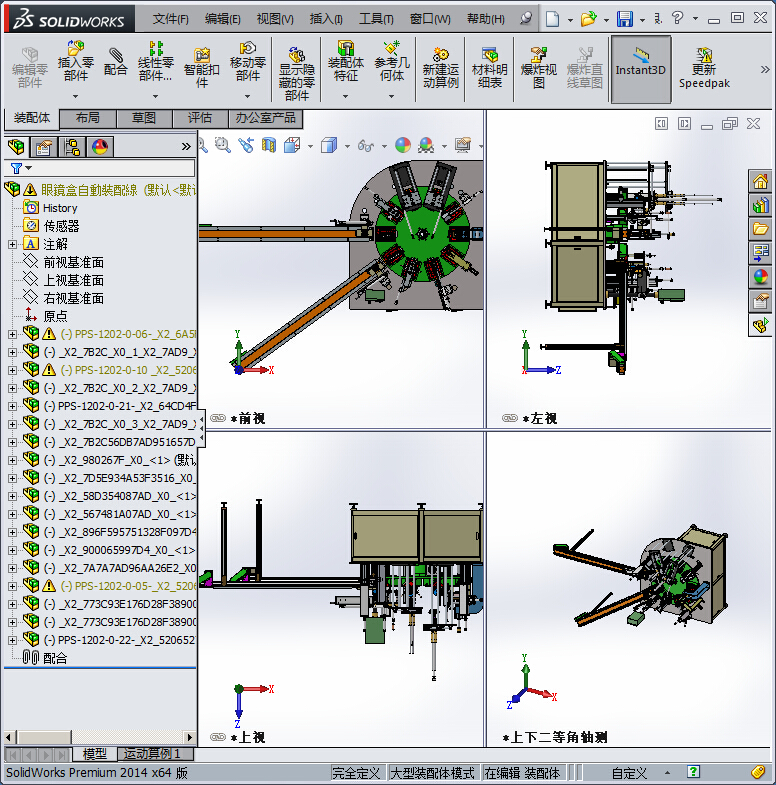Open the 工具(T) menu
Viewport: 776px width, 785px height.
tap(376, 19)
